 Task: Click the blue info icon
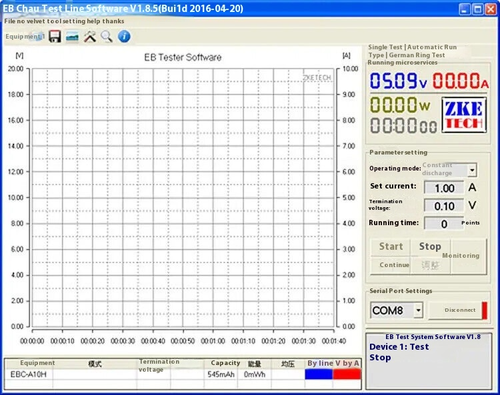124,36
